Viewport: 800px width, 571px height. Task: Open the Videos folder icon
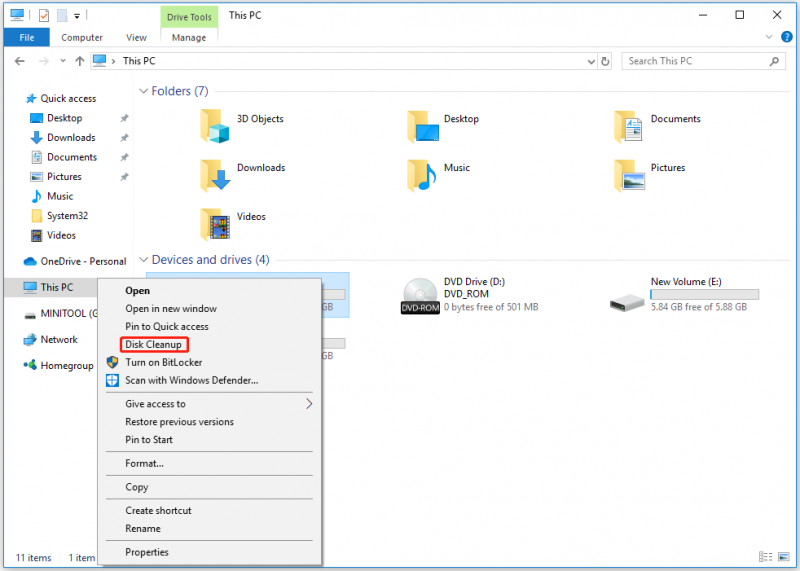tap(215, 224)
